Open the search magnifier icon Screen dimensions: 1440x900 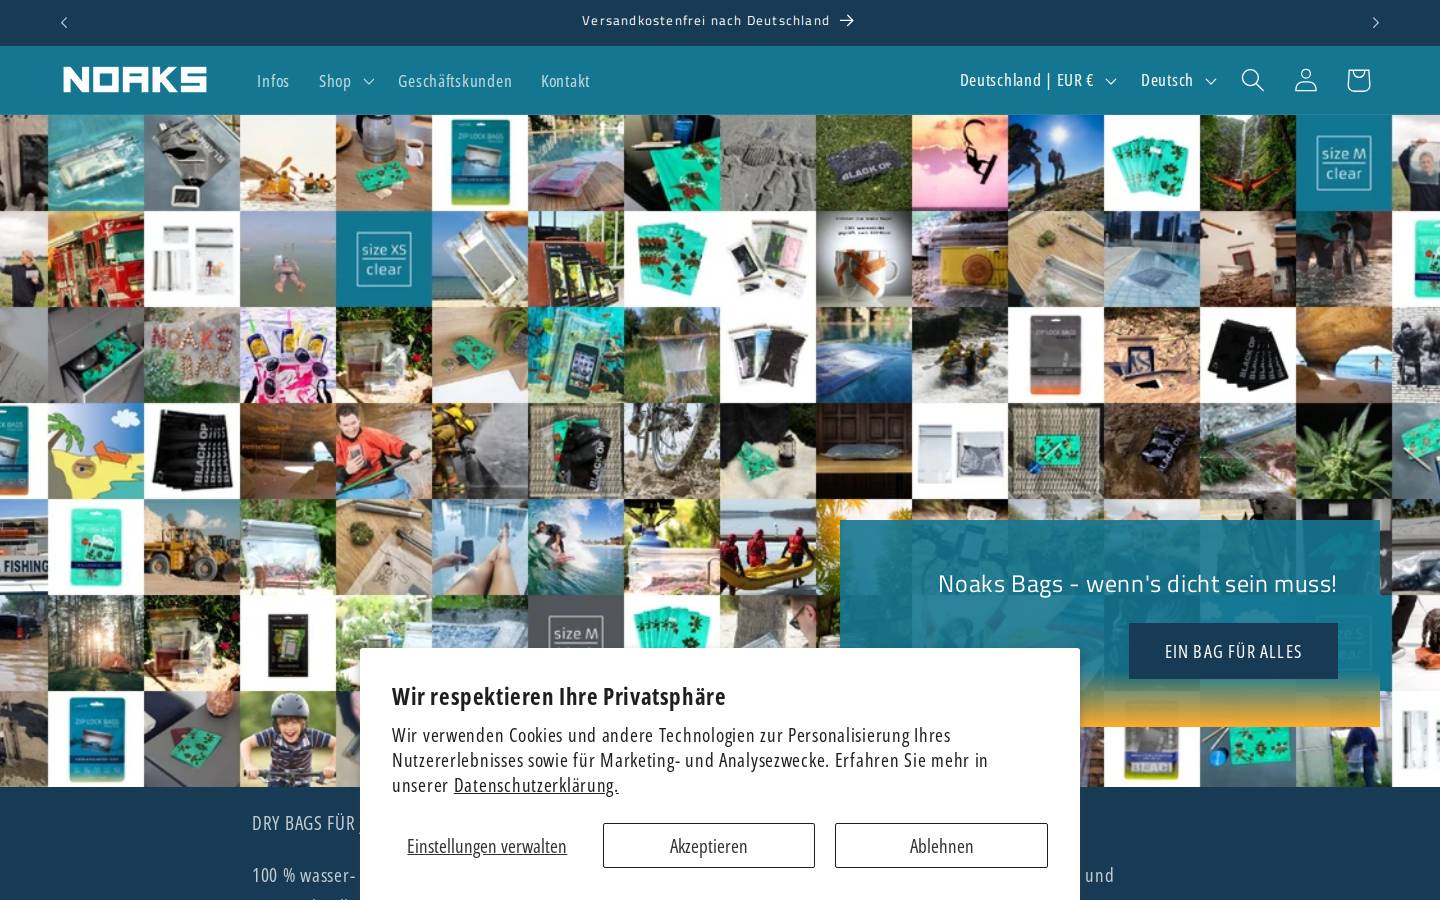1253,80
